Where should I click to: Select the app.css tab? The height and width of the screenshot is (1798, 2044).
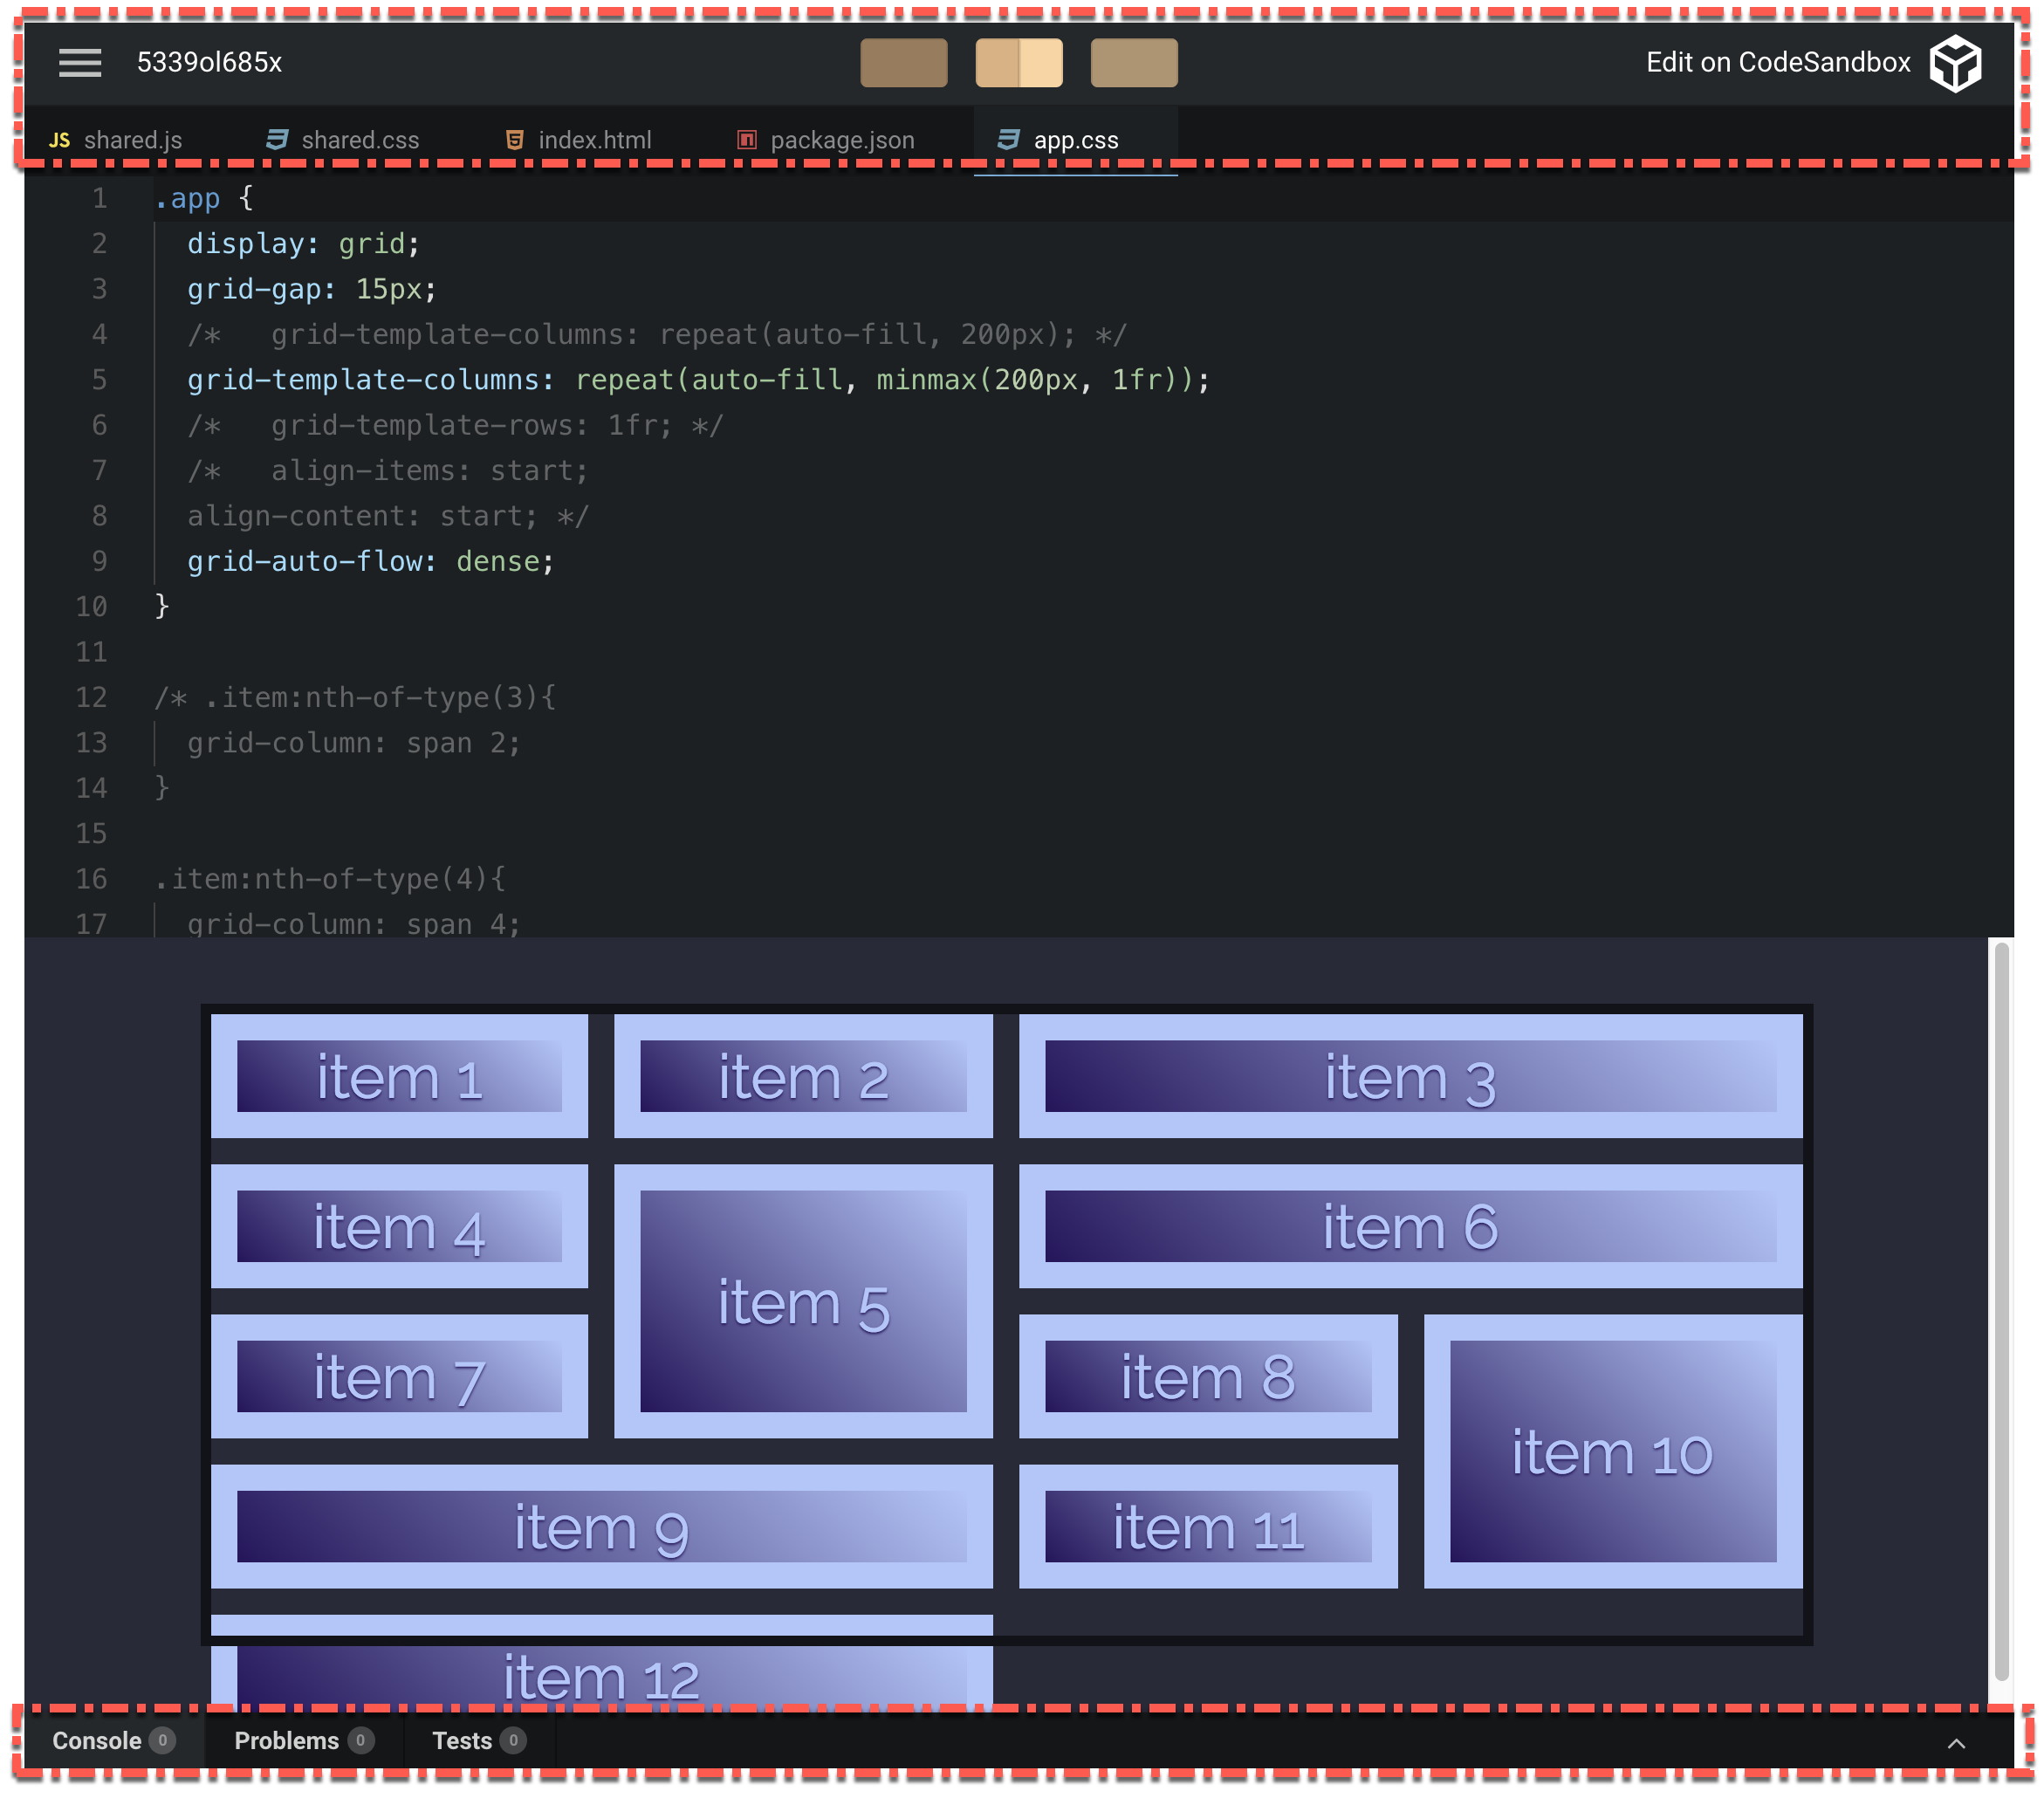point(1075,140)
